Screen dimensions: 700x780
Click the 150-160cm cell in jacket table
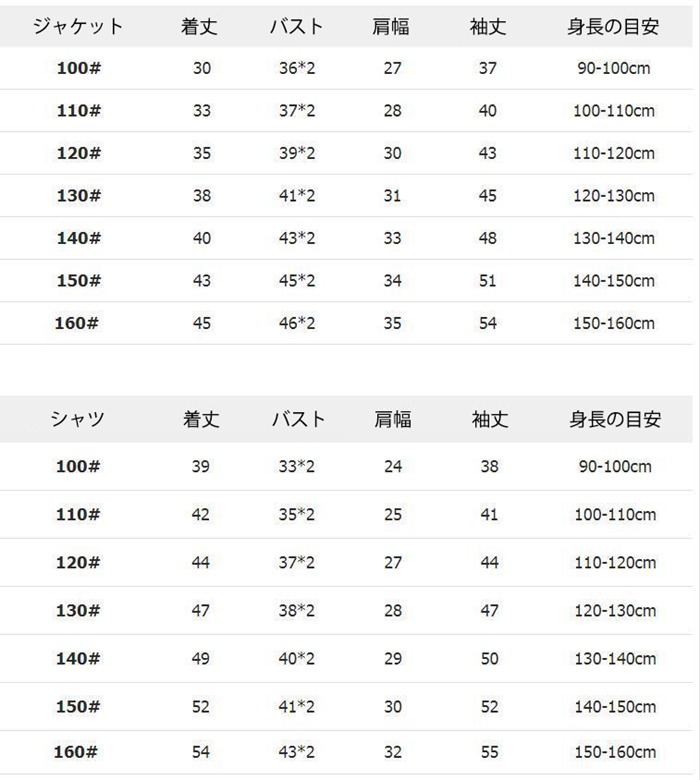(613, 323)
